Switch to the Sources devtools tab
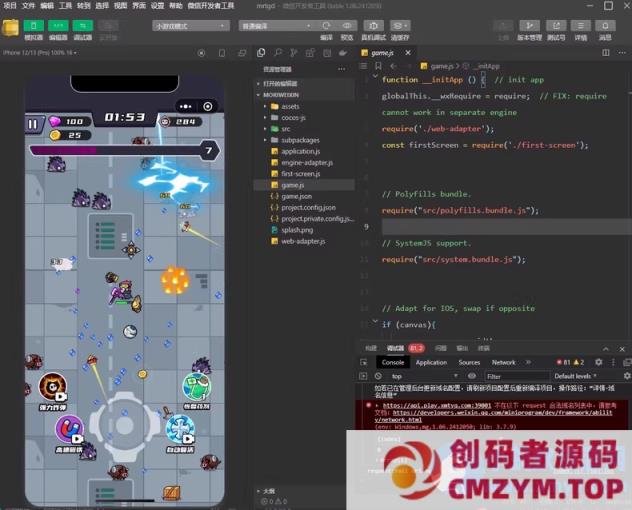Screen dimensions: 632x510 469,362
